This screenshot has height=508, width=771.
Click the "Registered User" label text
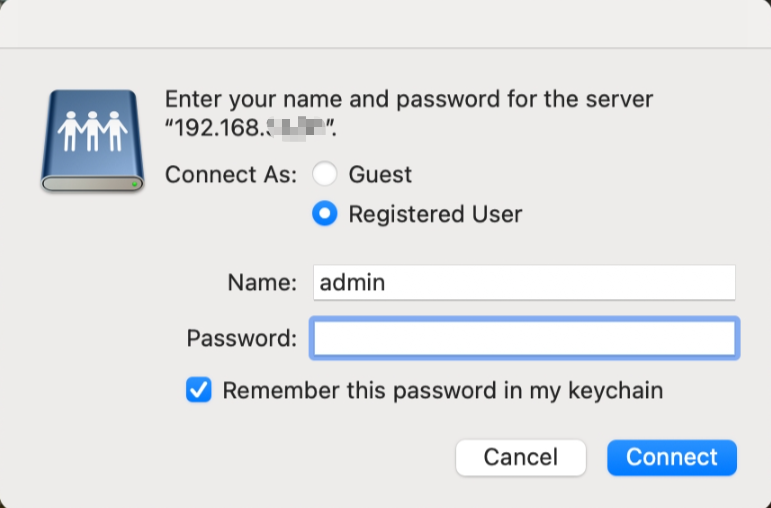(435, 214)
